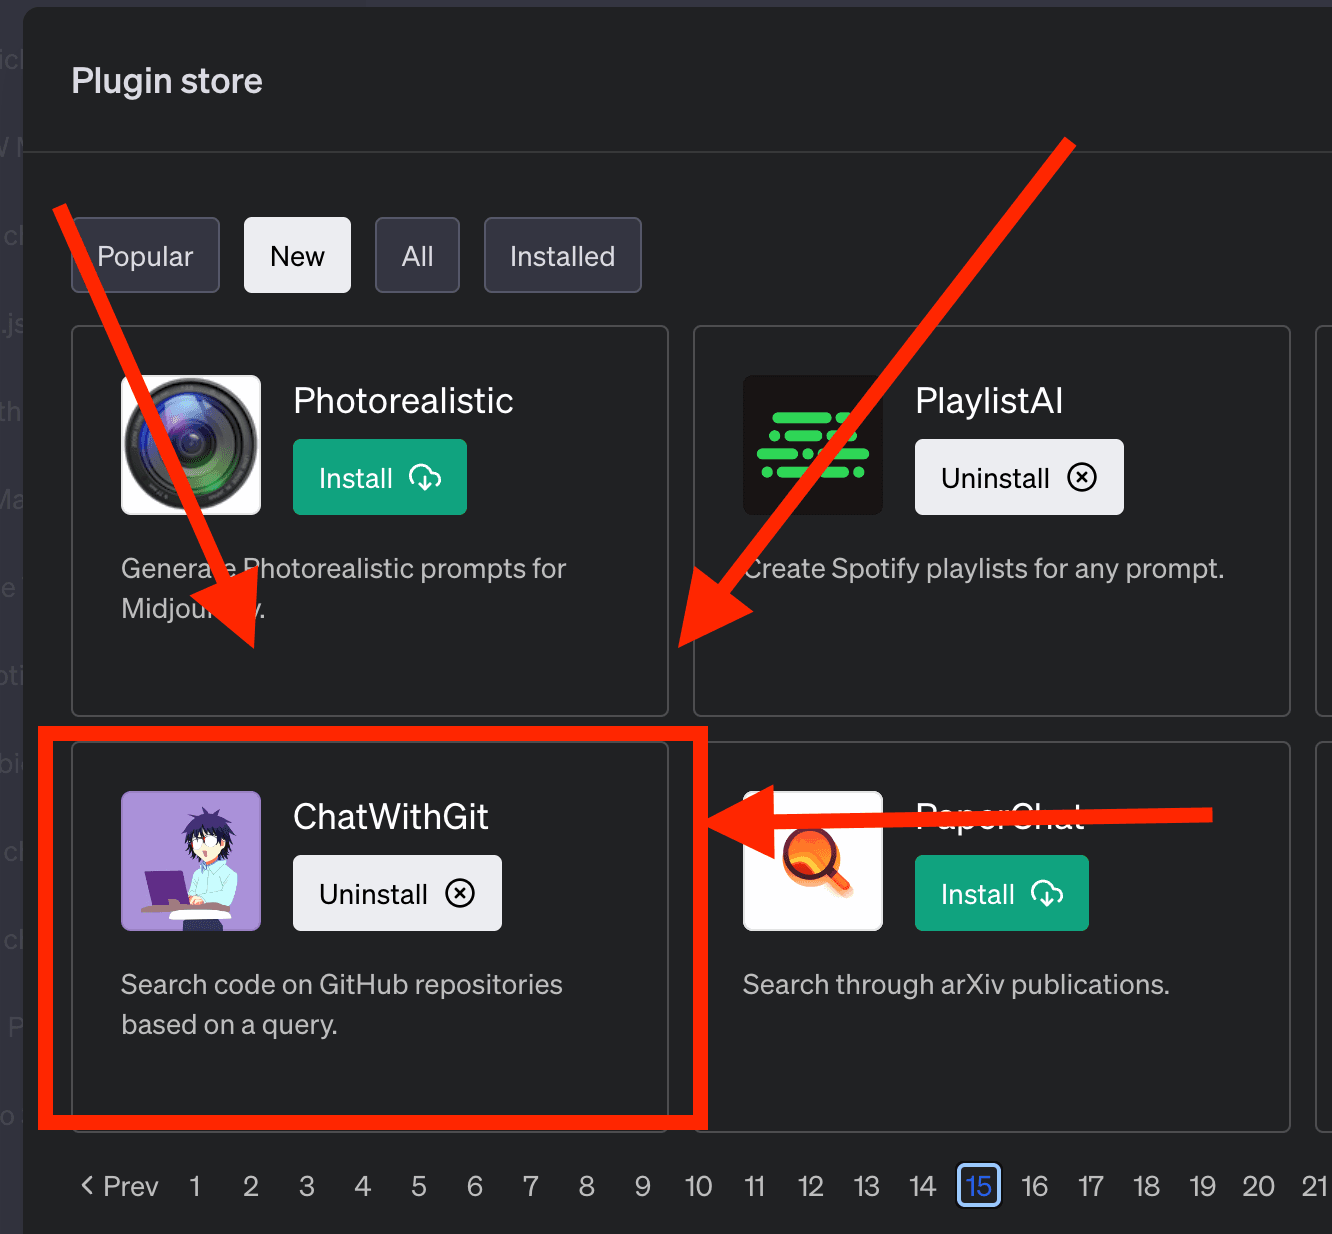Click the Photorealistic camera lens icon
Screen dimensions: 1332x1234
(191, 445)
